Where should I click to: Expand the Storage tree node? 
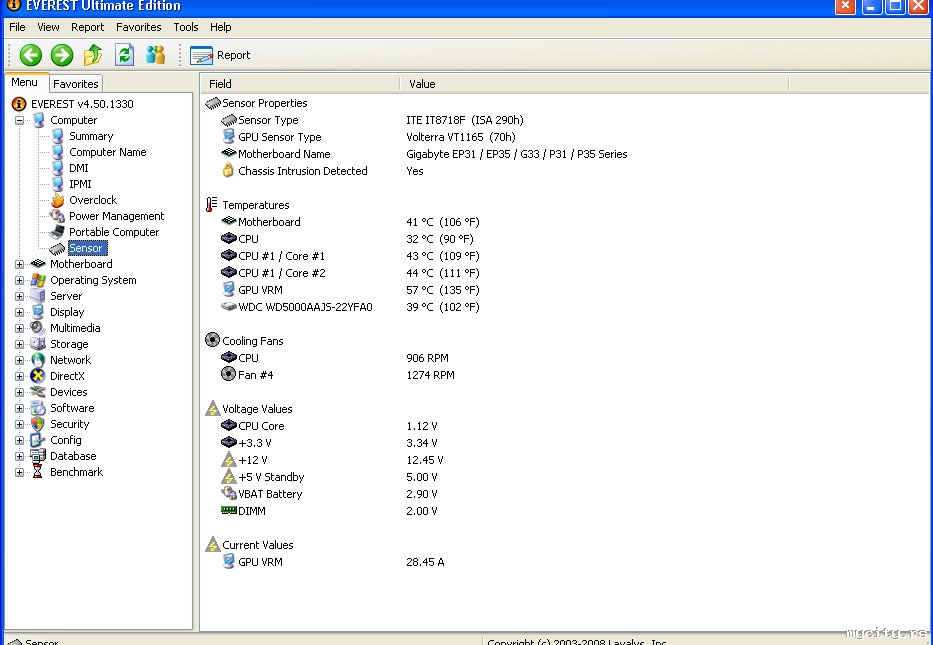[x=19, y=344]
